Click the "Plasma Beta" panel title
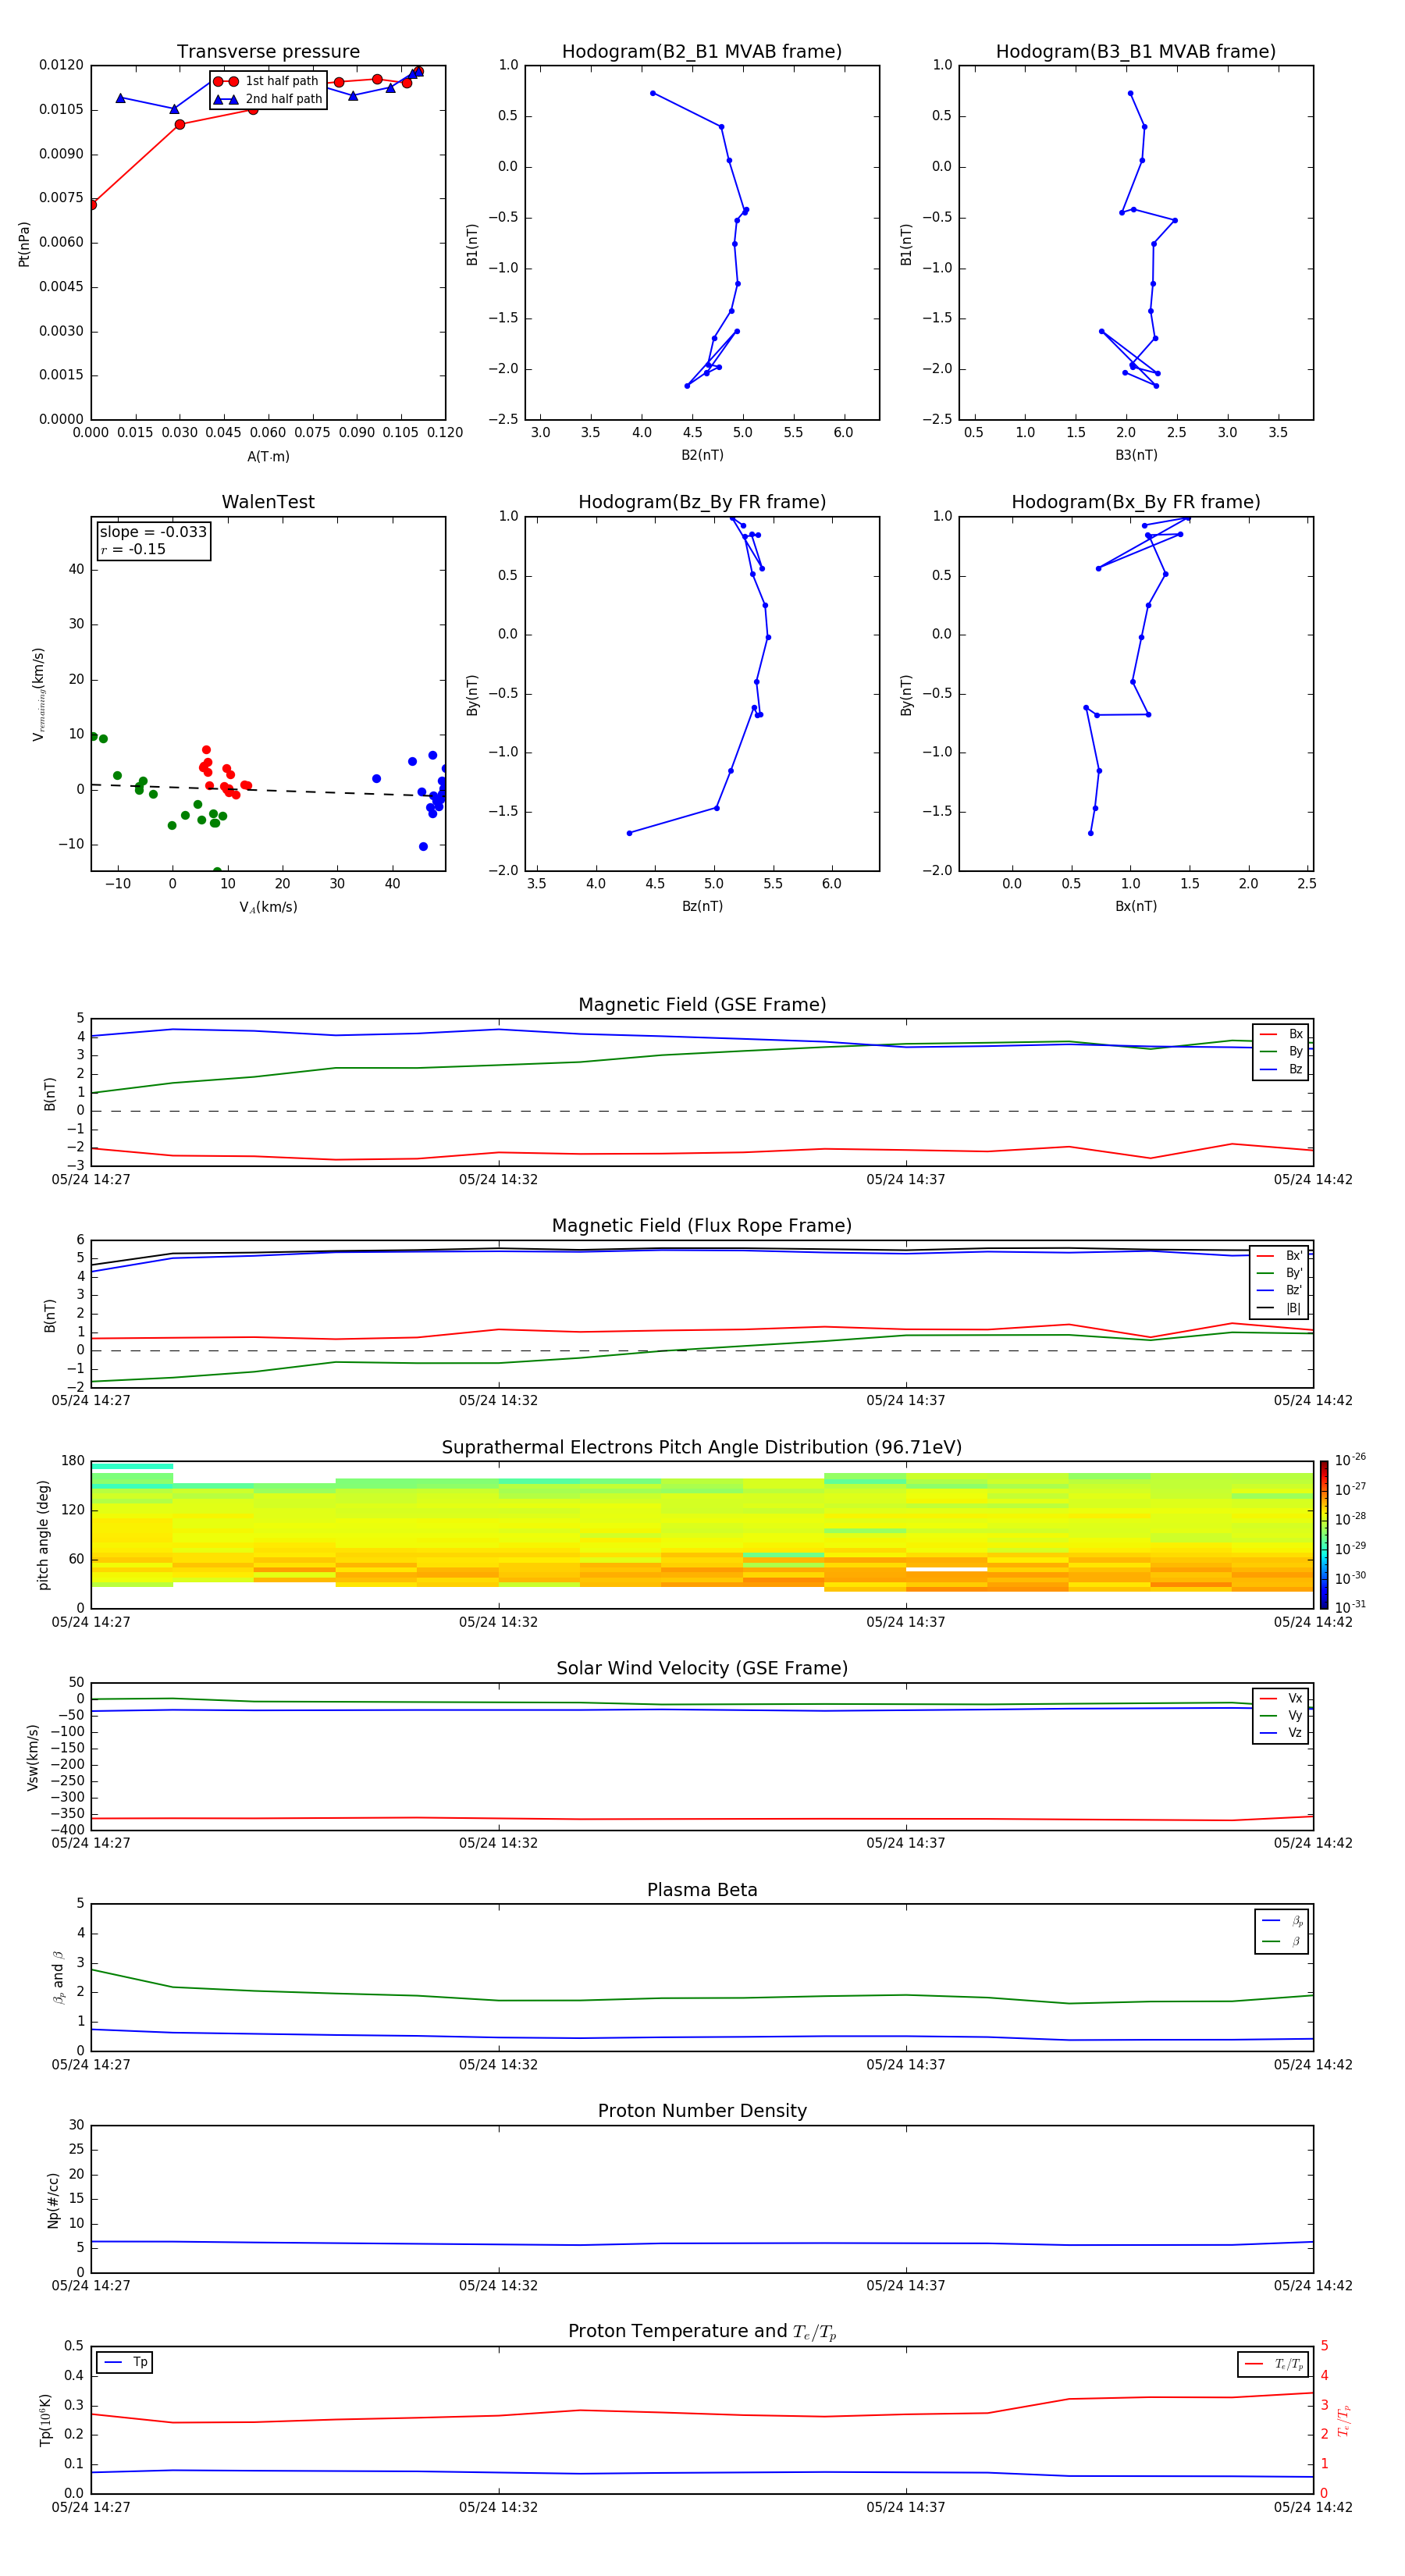Viewport: 1405px width, 2576px height. (702, 1890)
